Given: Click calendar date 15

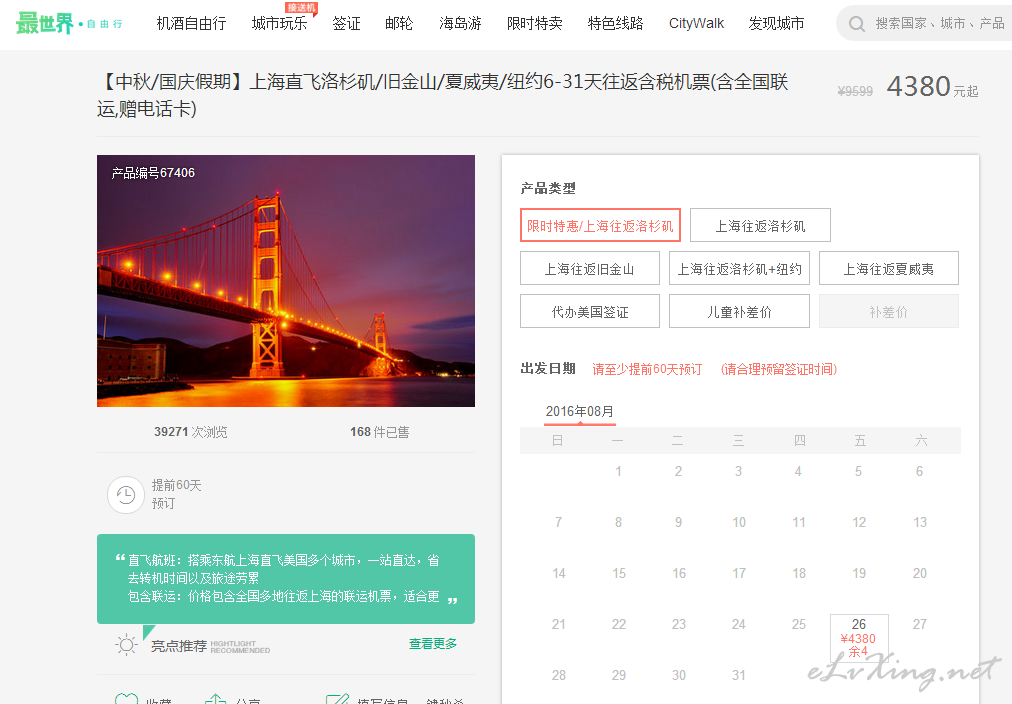Looking at the screenshot, I should click(619, 573).
